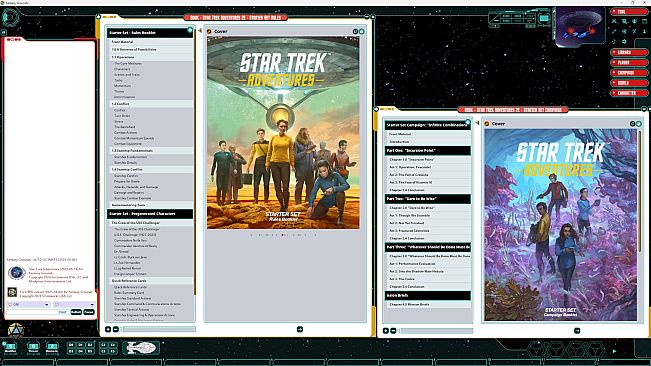This screenshot has height=366, width=651.
Task: Click the Cover link icon in campaign book
Action: click(487, 124)
